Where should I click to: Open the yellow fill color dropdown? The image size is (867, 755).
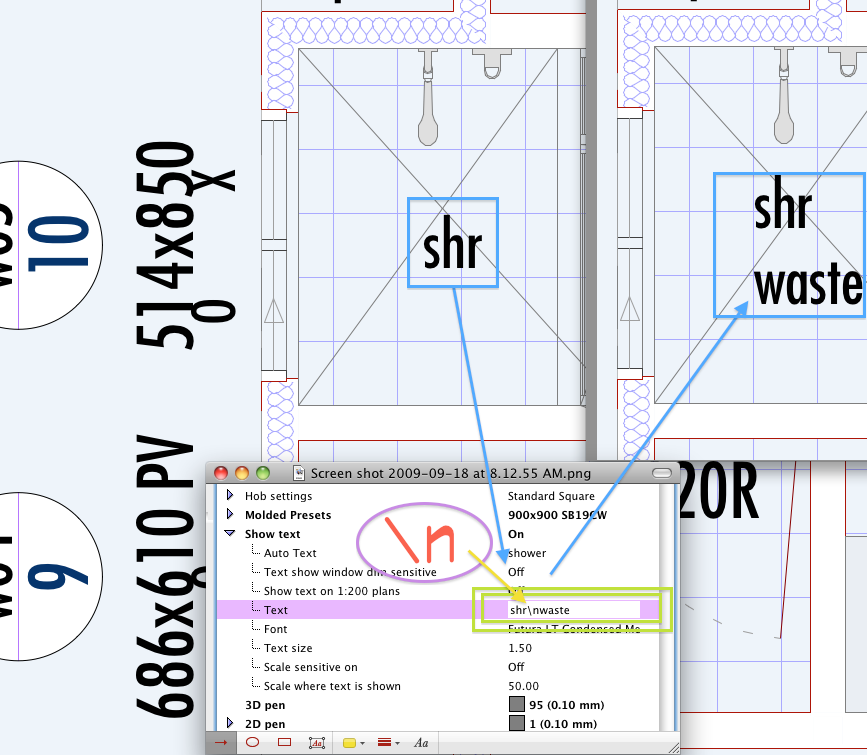354,743
